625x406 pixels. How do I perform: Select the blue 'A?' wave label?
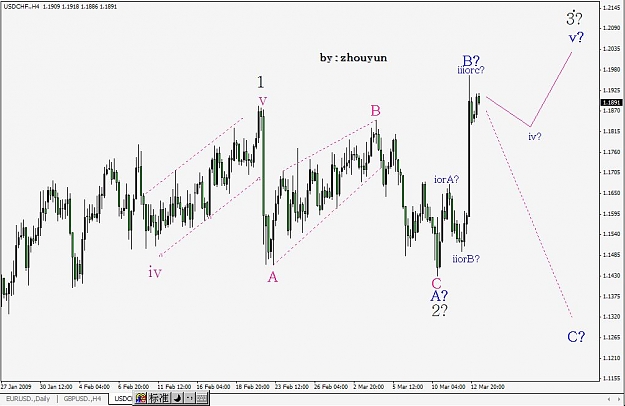[439, 296]
